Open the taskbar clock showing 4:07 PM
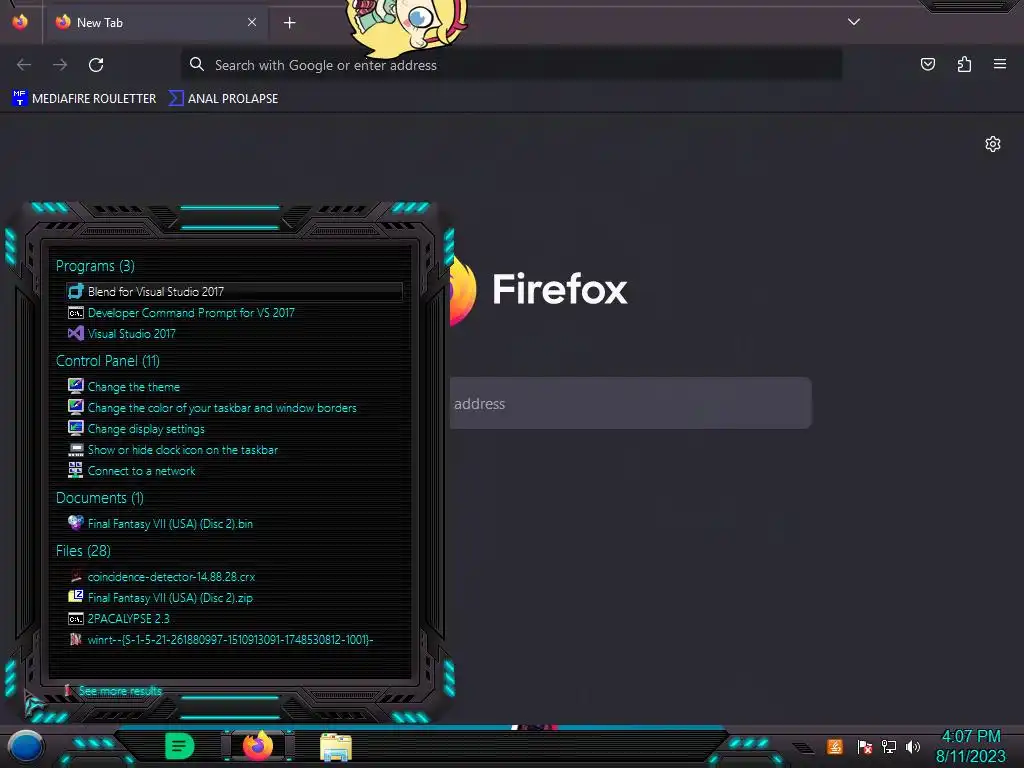The width and height of the screenshot is (1024, 768). (x=971, y=746)
